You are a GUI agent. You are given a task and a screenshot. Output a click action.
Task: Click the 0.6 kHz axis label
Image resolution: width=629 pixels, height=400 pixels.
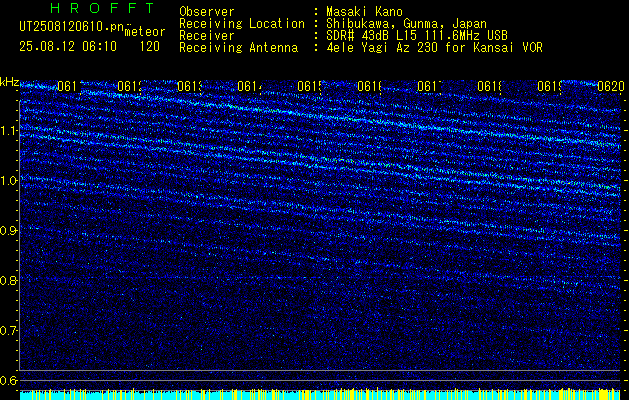point(9,380)
